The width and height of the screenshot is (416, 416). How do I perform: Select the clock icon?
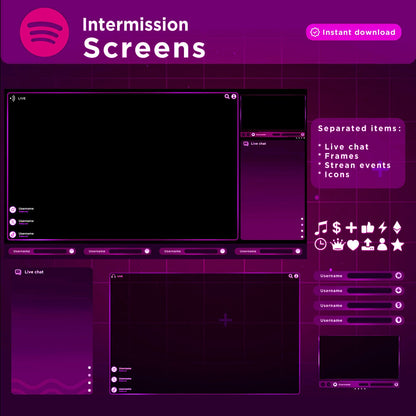click(321, 244)
